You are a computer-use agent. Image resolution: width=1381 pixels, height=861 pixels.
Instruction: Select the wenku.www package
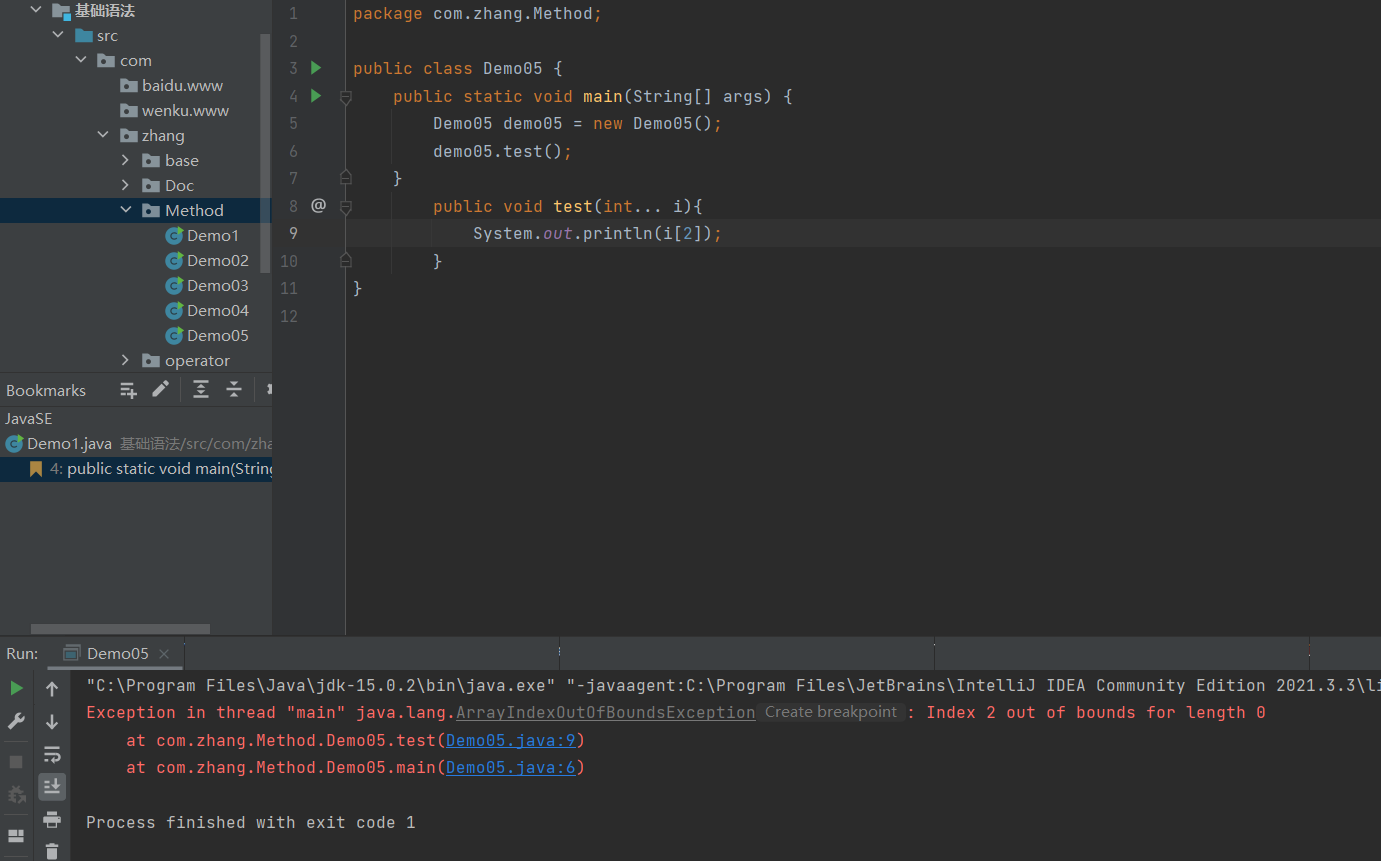click(x=185, y=110)
